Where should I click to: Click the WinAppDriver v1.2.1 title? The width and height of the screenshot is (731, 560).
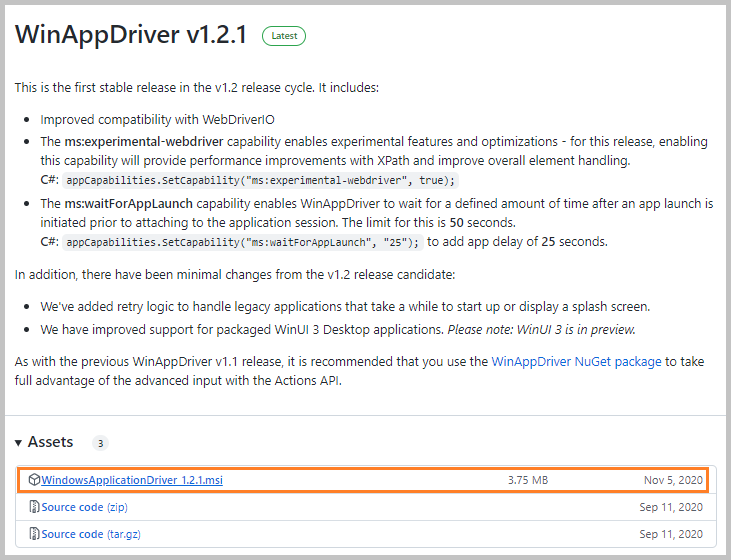tap(131, 35)
